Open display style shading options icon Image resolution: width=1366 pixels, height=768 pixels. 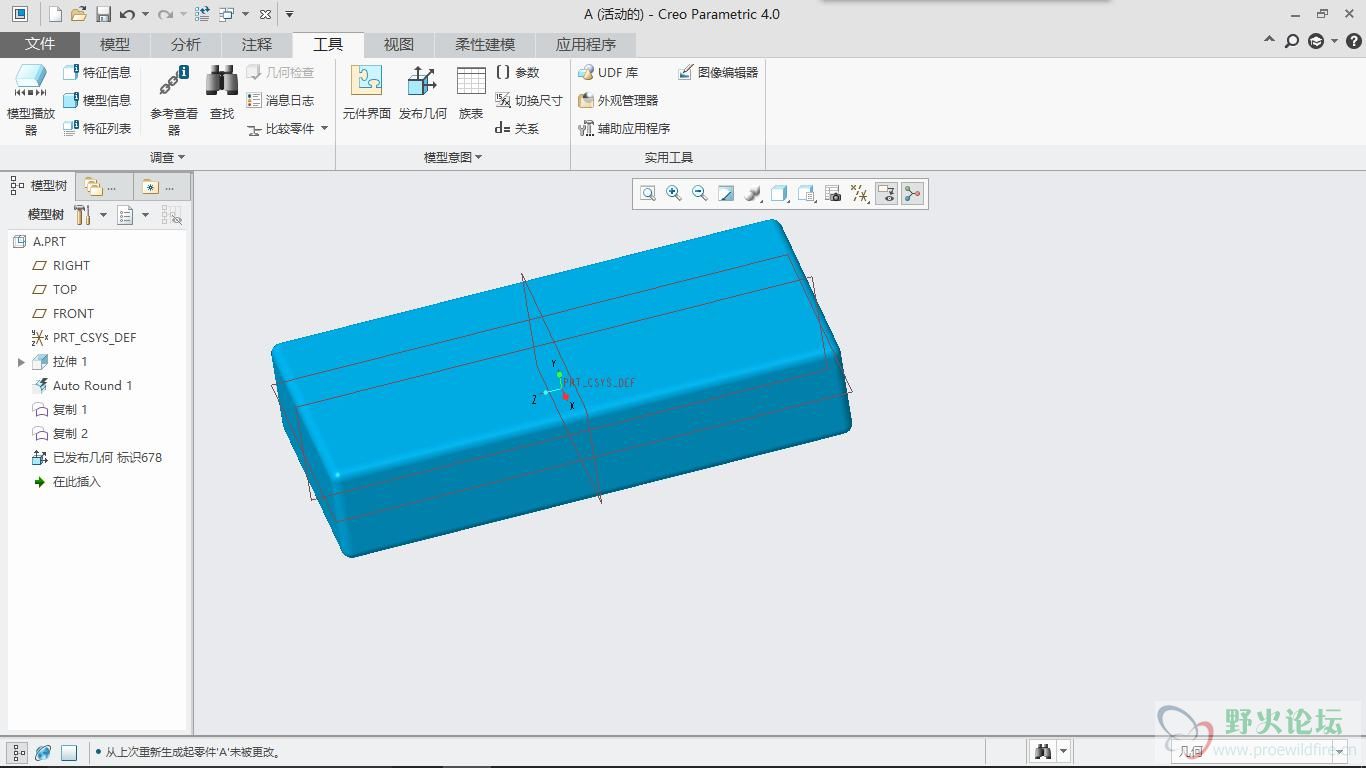coord(753,194)
